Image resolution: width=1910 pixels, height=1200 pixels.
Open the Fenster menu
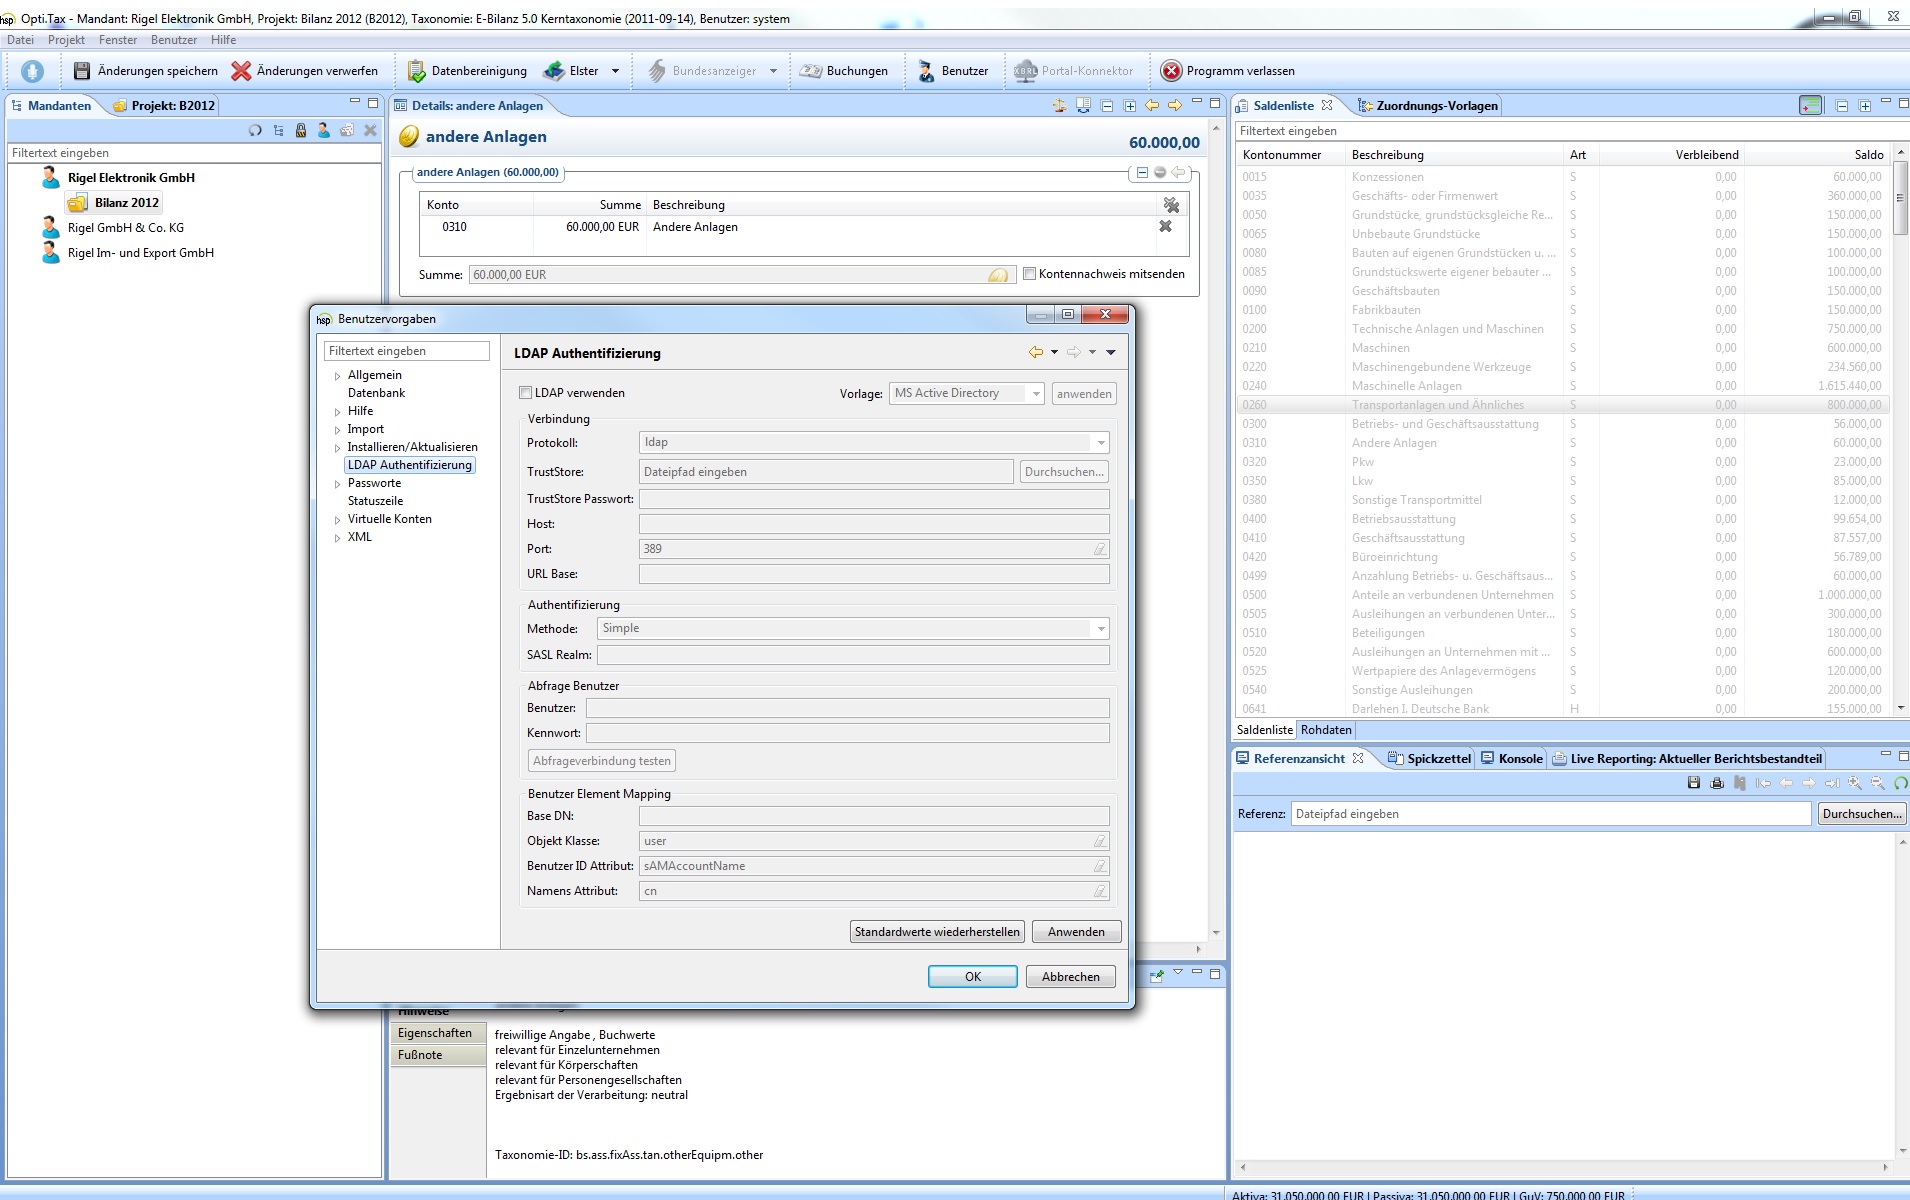[118, 40]
